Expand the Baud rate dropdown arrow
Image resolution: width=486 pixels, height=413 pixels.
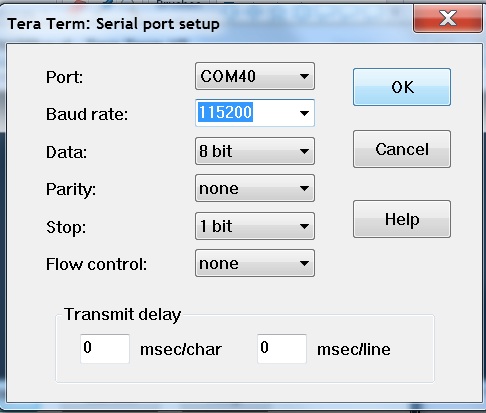click(x=304, y=113)
